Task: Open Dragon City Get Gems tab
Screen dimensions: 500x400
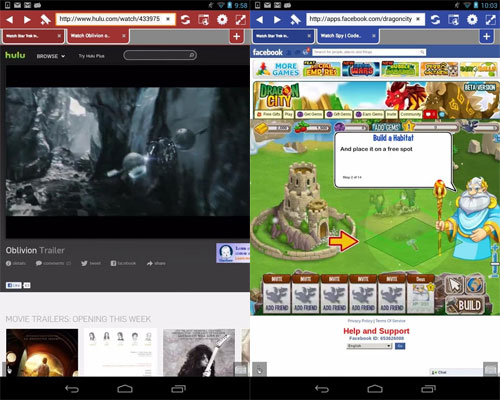Action: pyautogui.click(x=310, y=114)
